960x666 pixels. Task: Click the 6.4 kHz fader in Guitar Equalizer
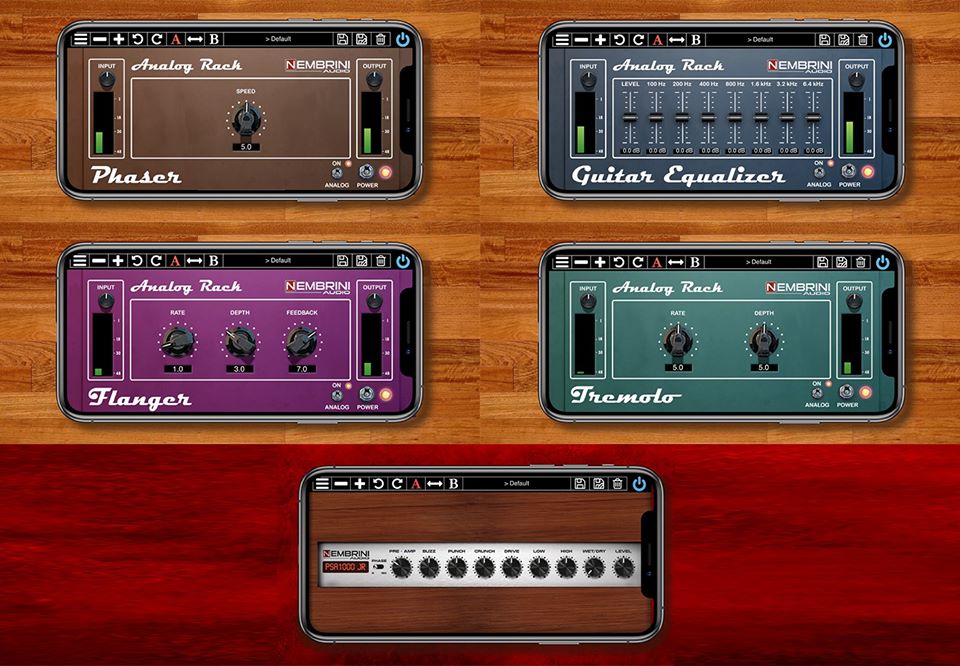pos(813,118)
